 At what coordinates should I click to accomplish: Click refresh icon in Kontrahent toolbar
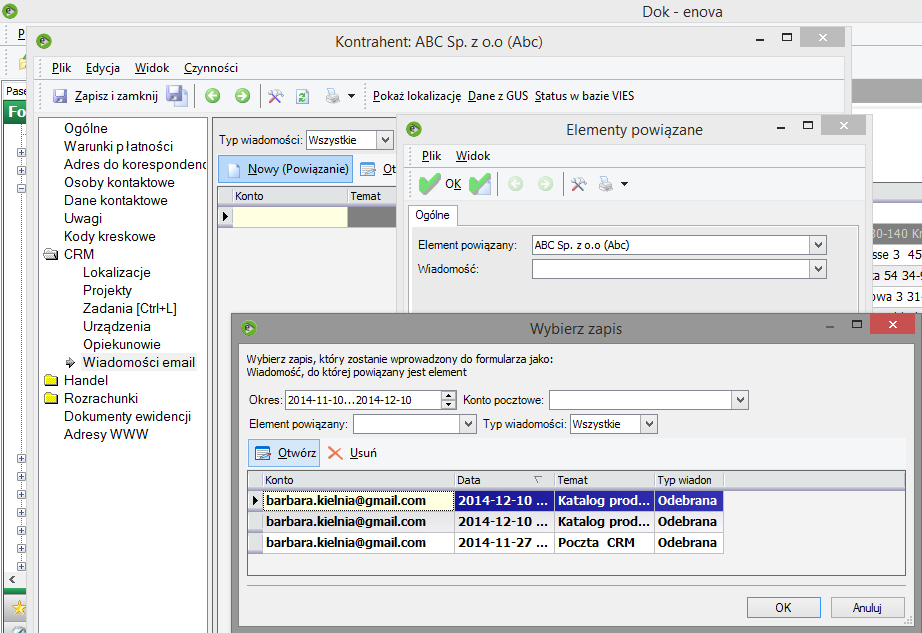click(x=302, y=96)
